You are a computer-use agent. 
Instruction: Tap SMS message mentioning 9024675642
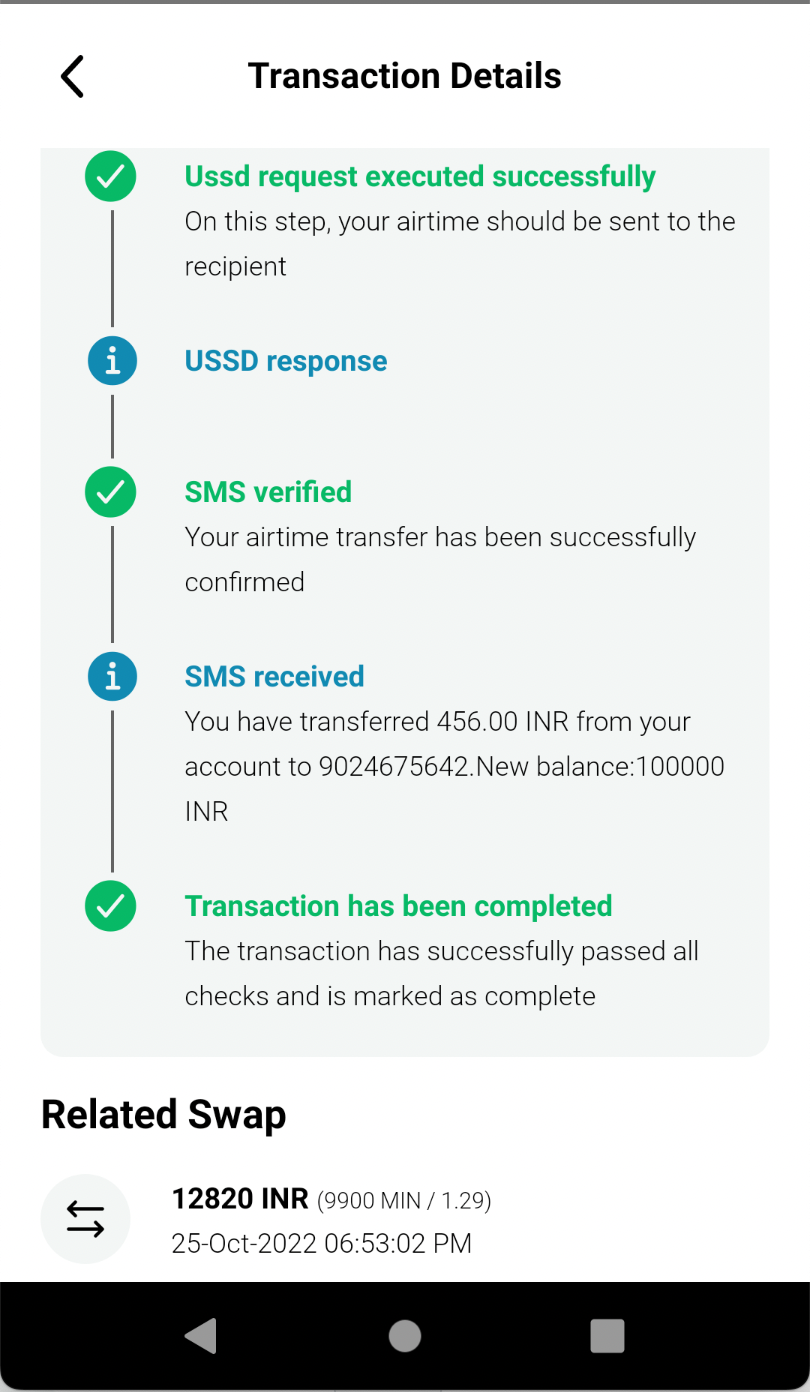tap(455, 767)
